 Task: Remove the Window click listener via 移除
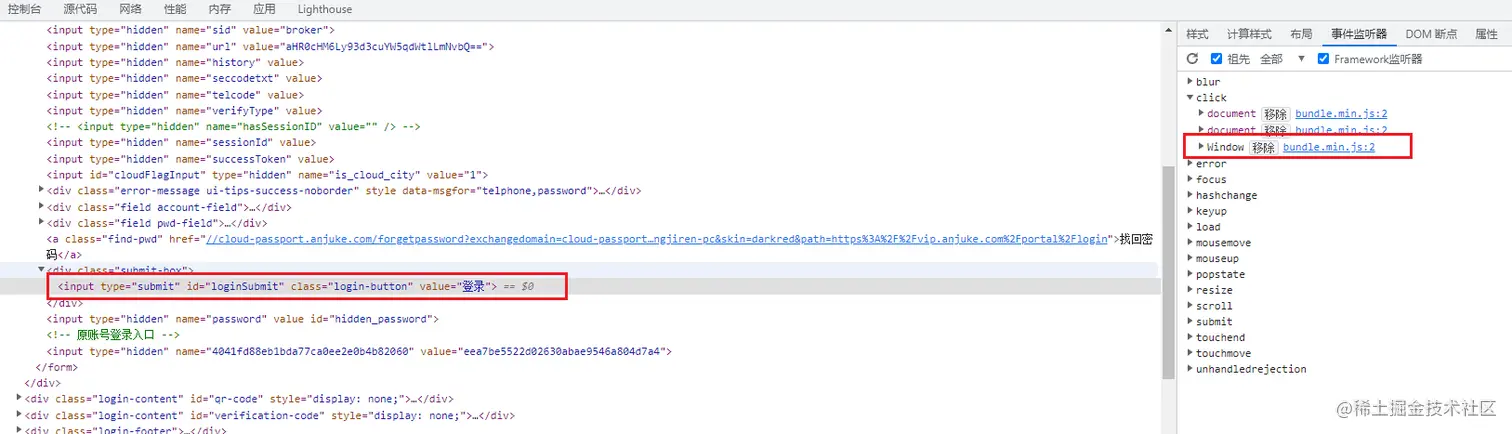1264,147
